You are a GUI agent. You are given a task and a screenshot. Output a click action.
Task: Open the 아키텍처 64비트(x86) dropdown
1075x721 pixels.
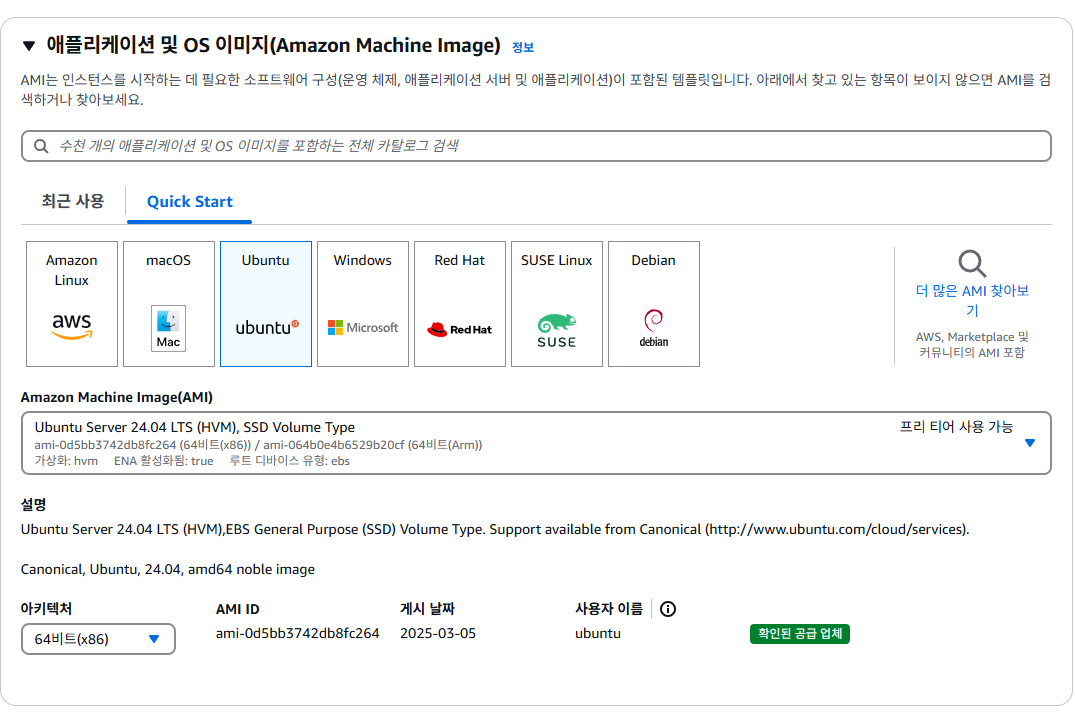tap(98, 639)
